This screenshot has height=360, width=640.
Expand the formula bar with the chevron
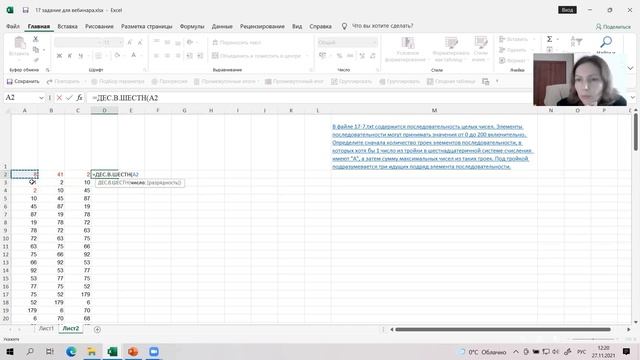click(632, 98)
